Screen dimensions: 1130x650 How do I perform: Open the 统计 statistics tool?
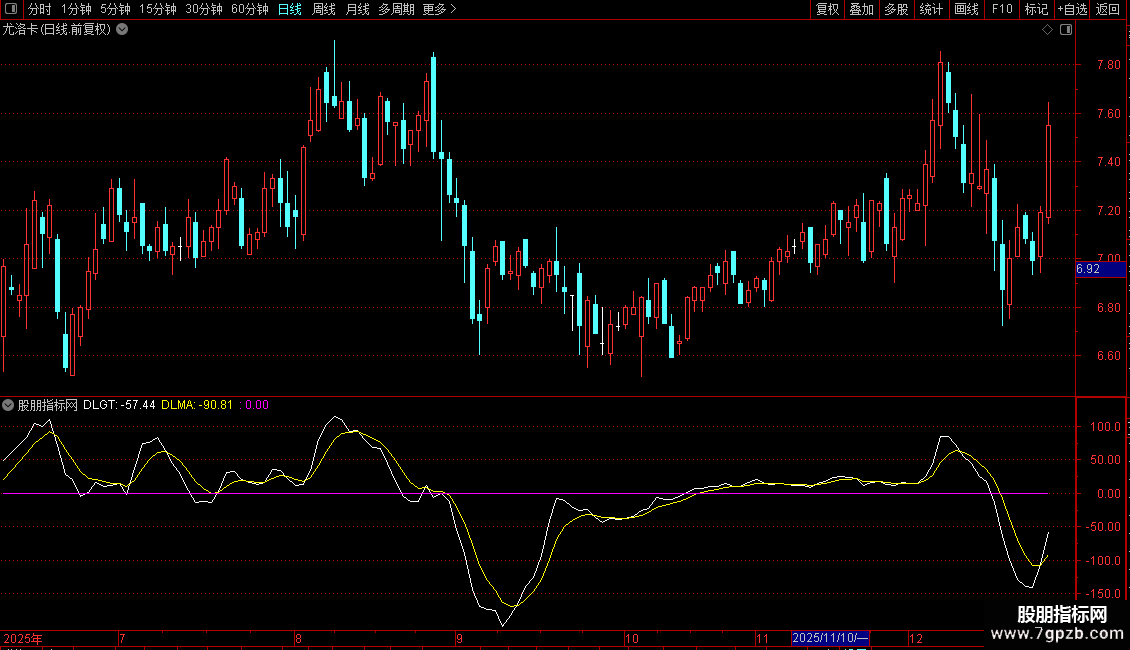coord(931,9)
